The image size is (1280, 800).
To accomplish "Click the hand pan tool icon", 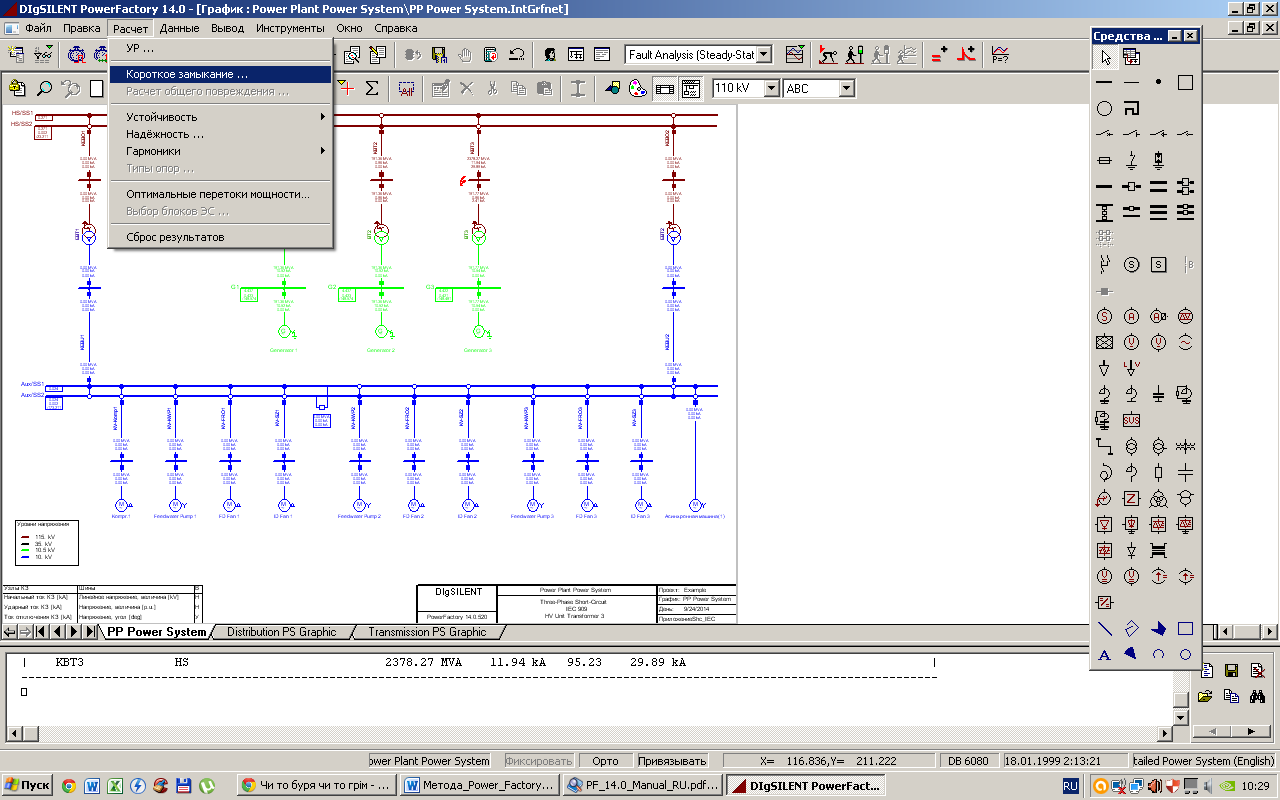I will [x=464, y=55].
